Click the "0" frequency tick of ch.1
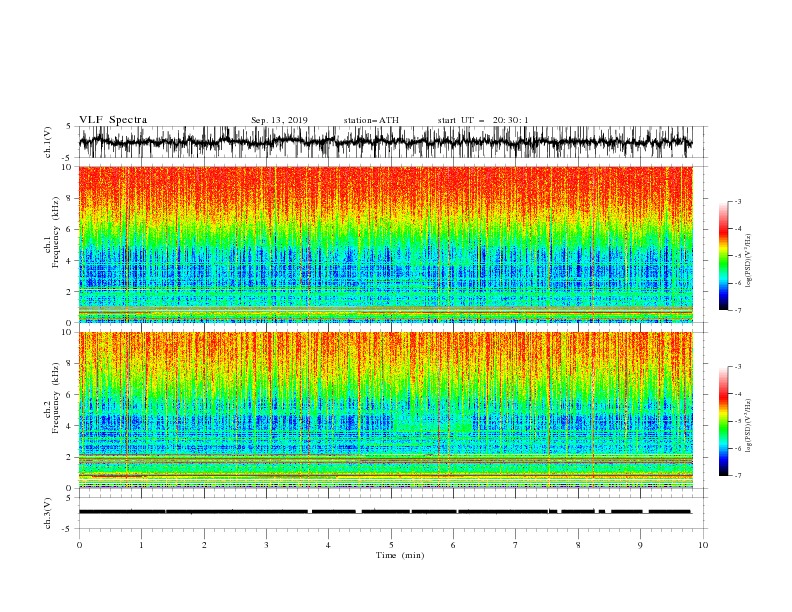Screen dimensions: 792x612 70,323
